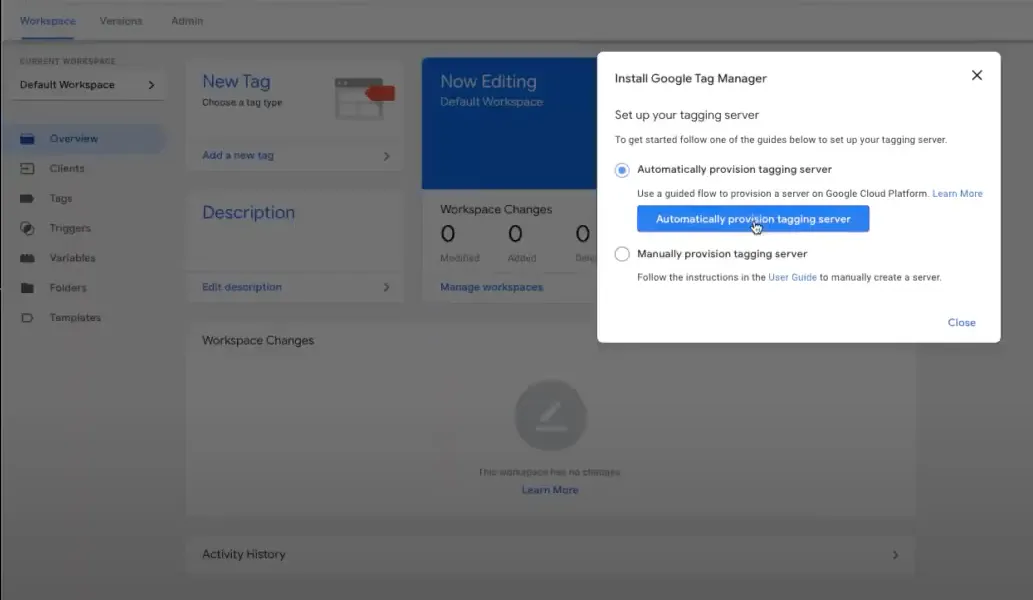
Task: Click the Close button in dialog
Action: (961, 323)
